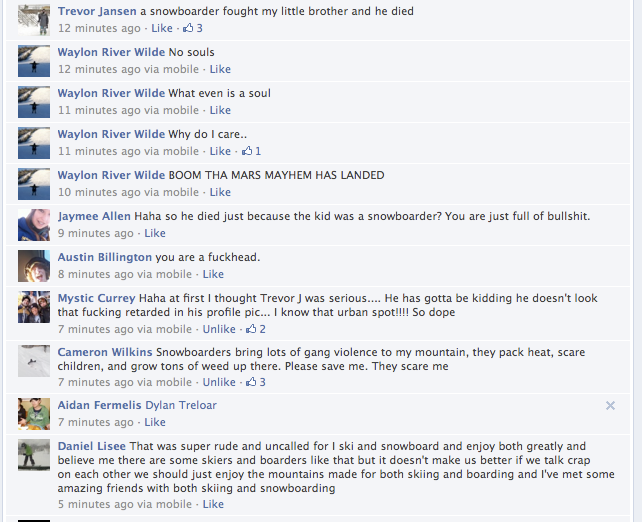
Task: Click the thumbs-up count on Trevor Jansen's comment
Action: 192,28
